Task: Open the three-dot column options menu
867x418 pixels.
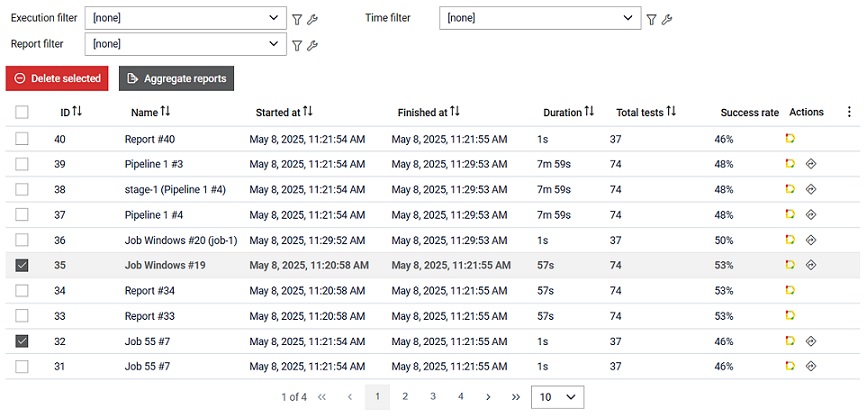Action: tap(849, 112)
